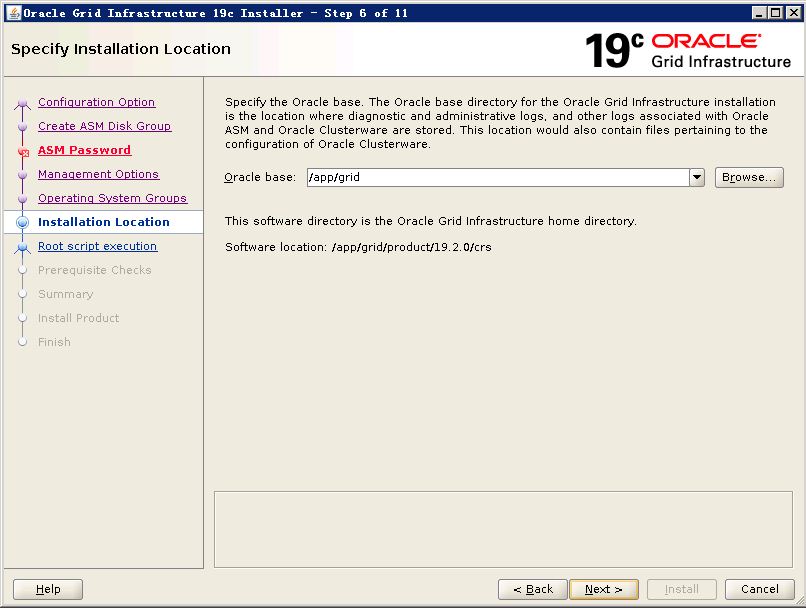
Task: Click the Root script execution step marker
Action: pos(22,247)
